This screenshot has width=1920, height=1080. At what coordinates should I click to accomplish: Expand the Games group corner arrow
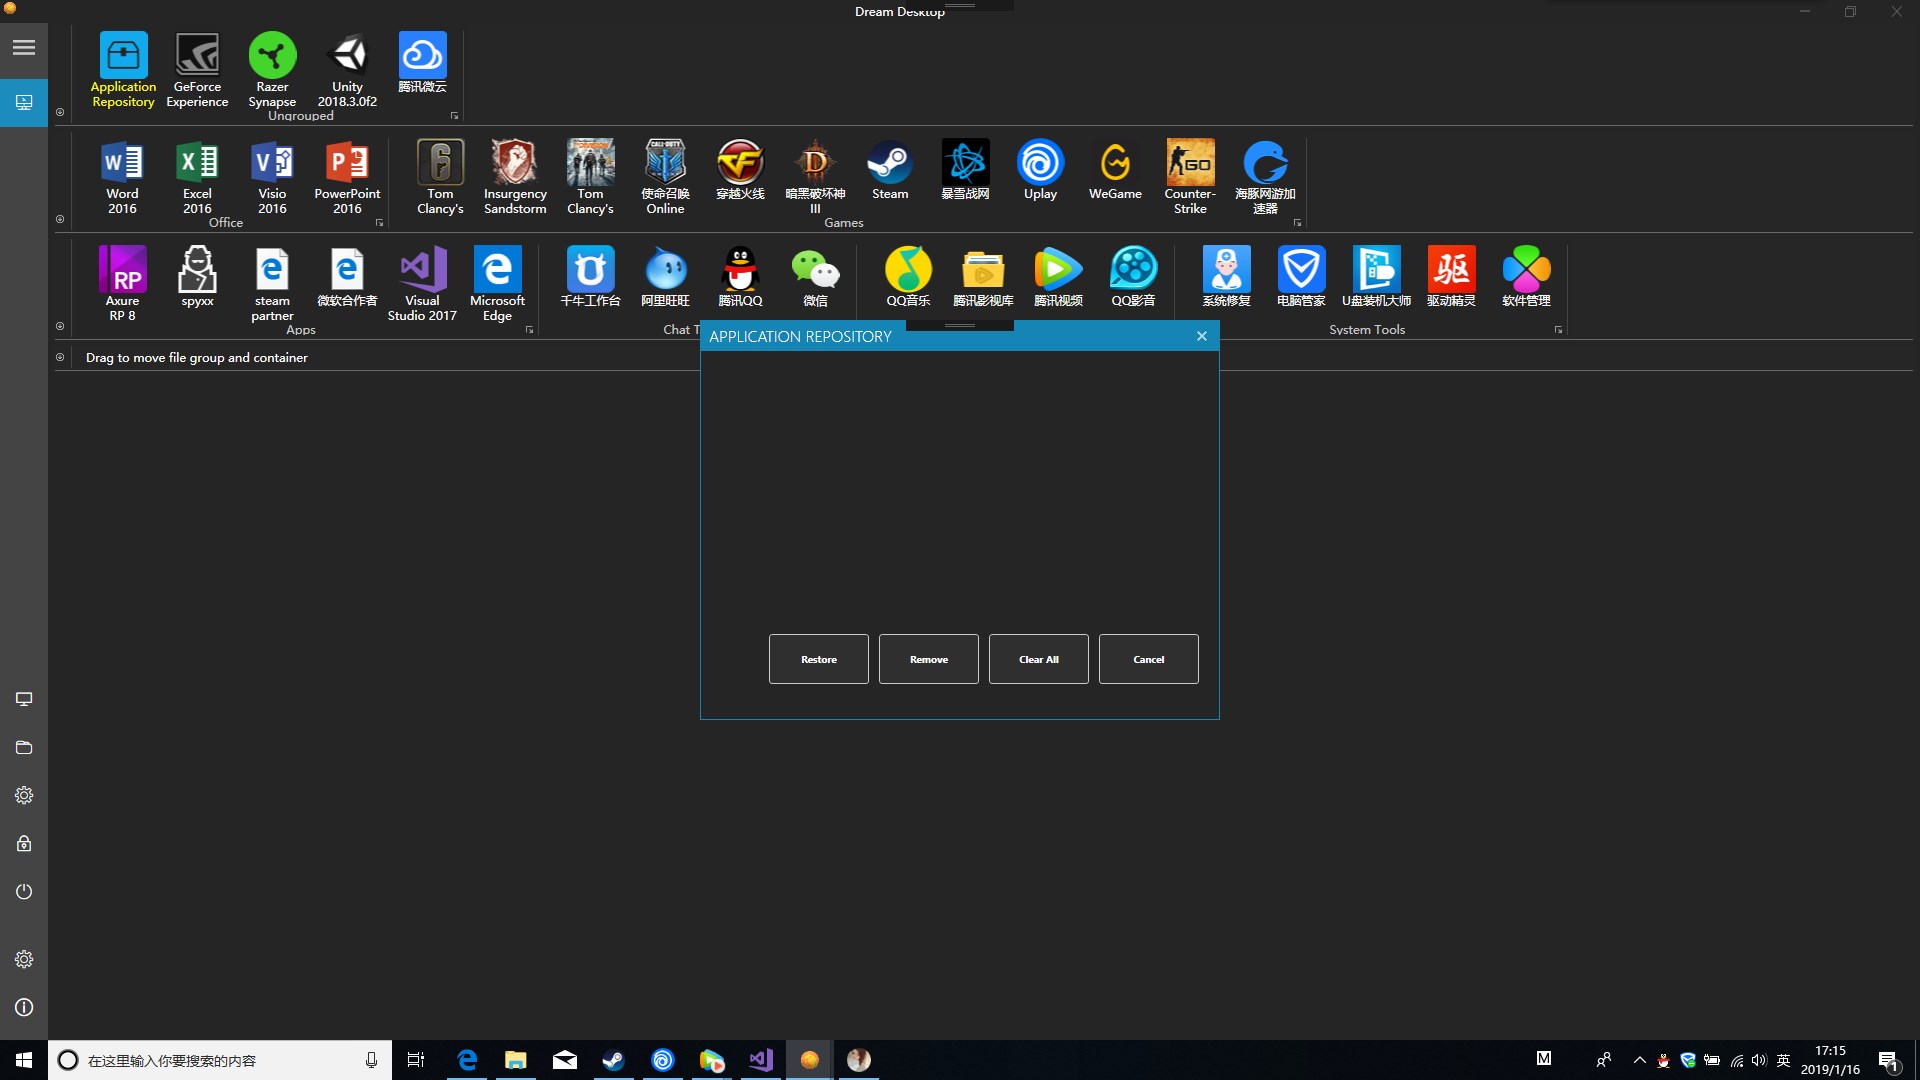[1297, 223]
